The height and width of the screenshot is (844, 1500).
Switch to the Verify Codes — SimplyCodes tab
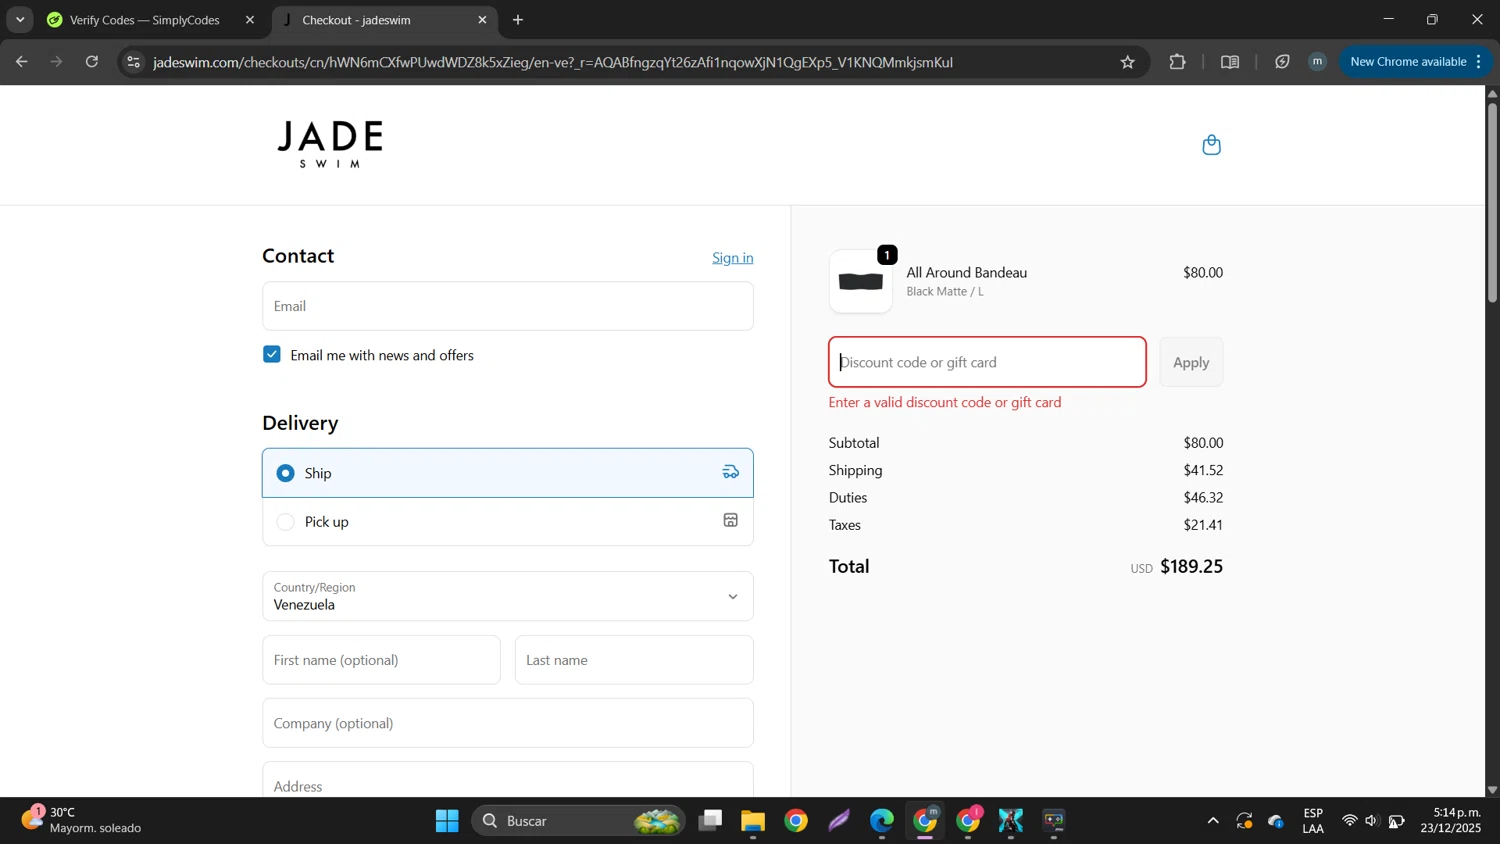(x=145, y=20)
